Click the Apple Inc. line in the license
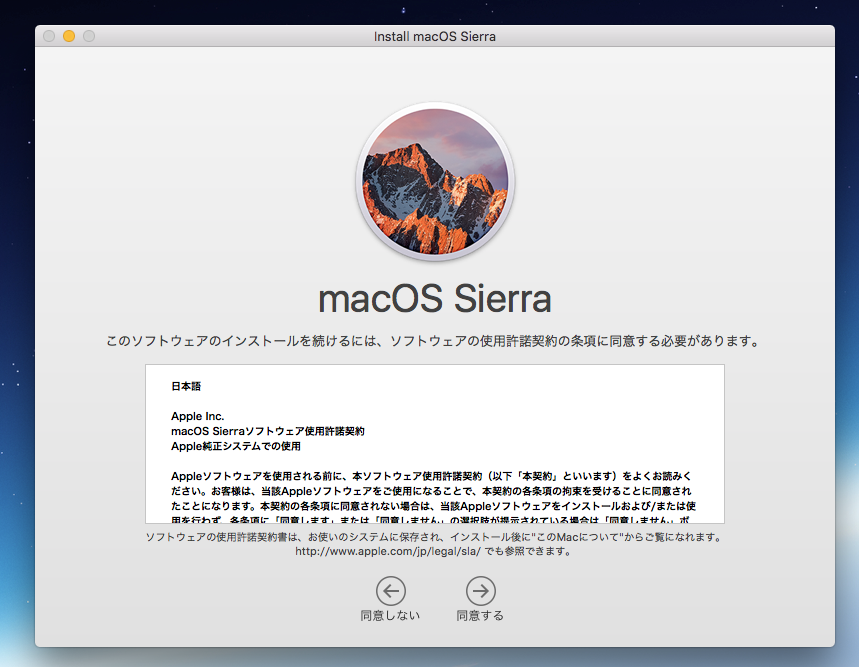Image resolution: width=859 pixels, height=667 pixels. point(198,416)
